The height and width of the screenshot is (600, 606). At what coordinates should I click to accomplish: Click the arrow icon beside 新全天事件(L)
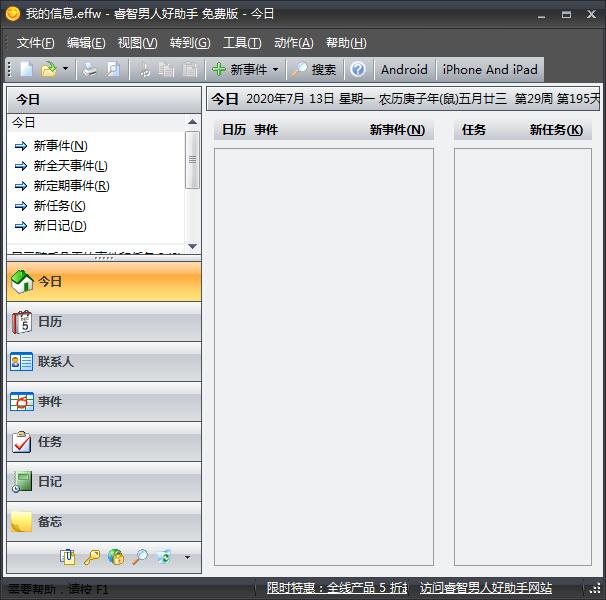21,166
